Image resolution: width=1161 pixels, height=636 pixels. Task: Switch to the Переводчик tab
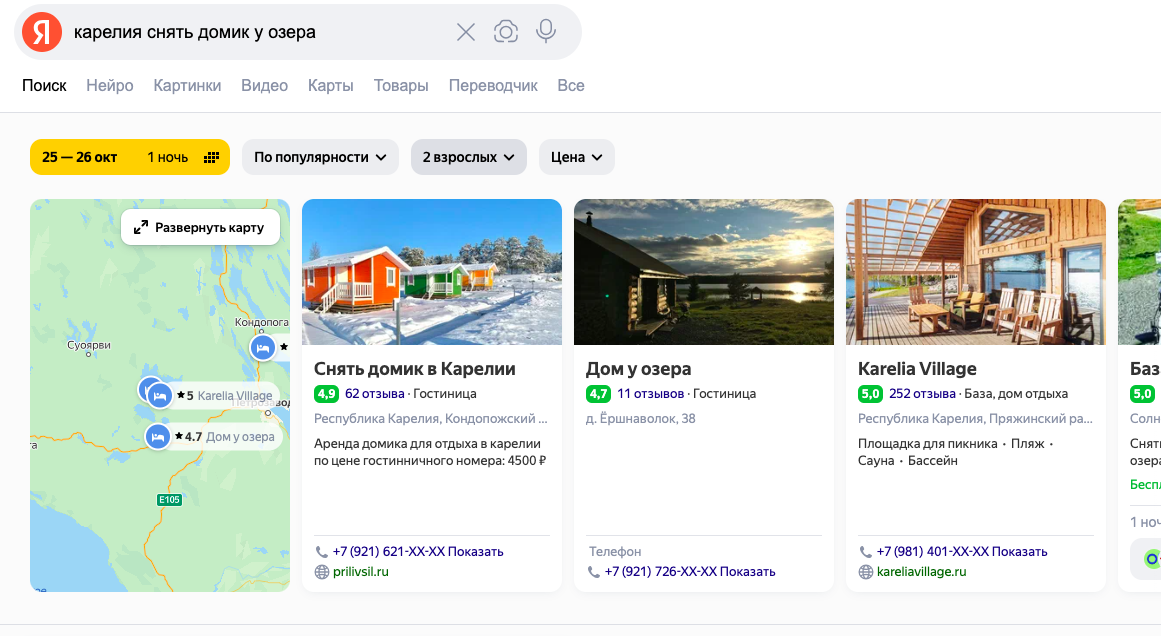click(493, 85)
